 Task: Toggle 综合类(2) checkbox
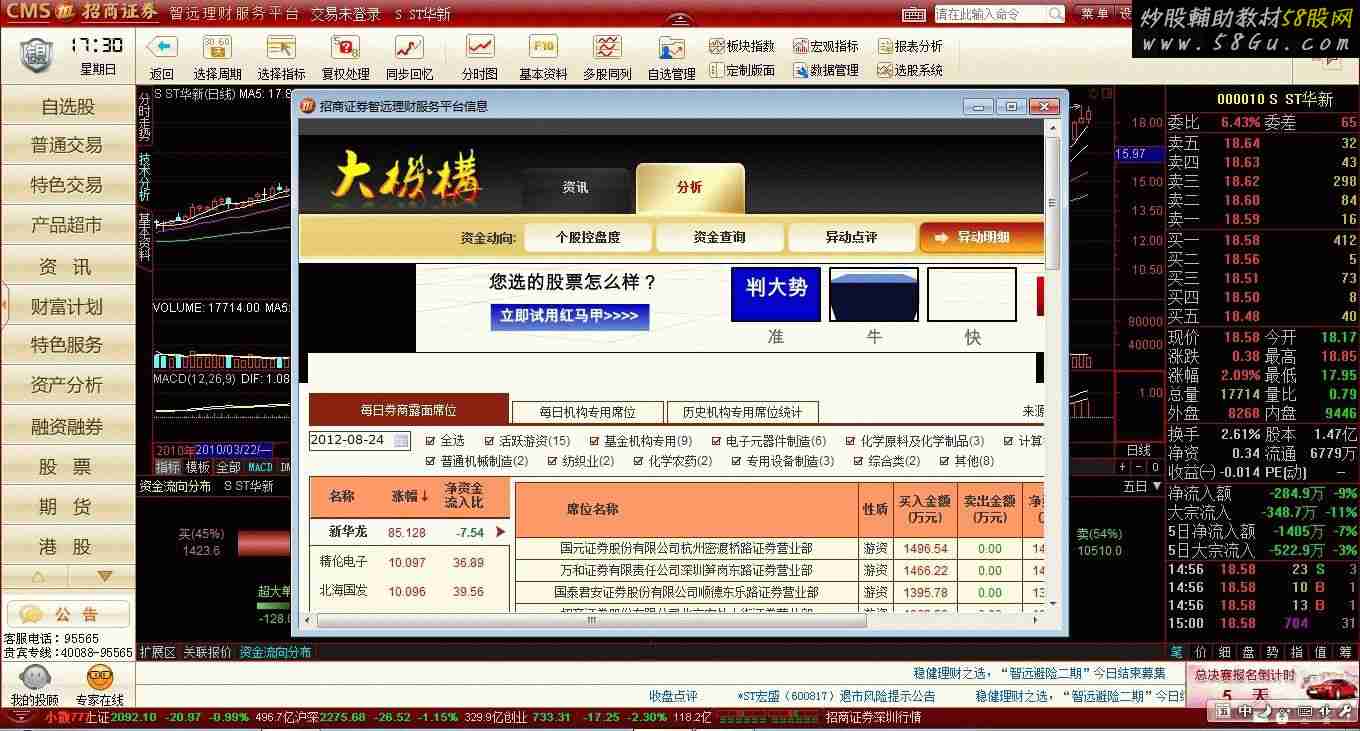tap(858, 461)
